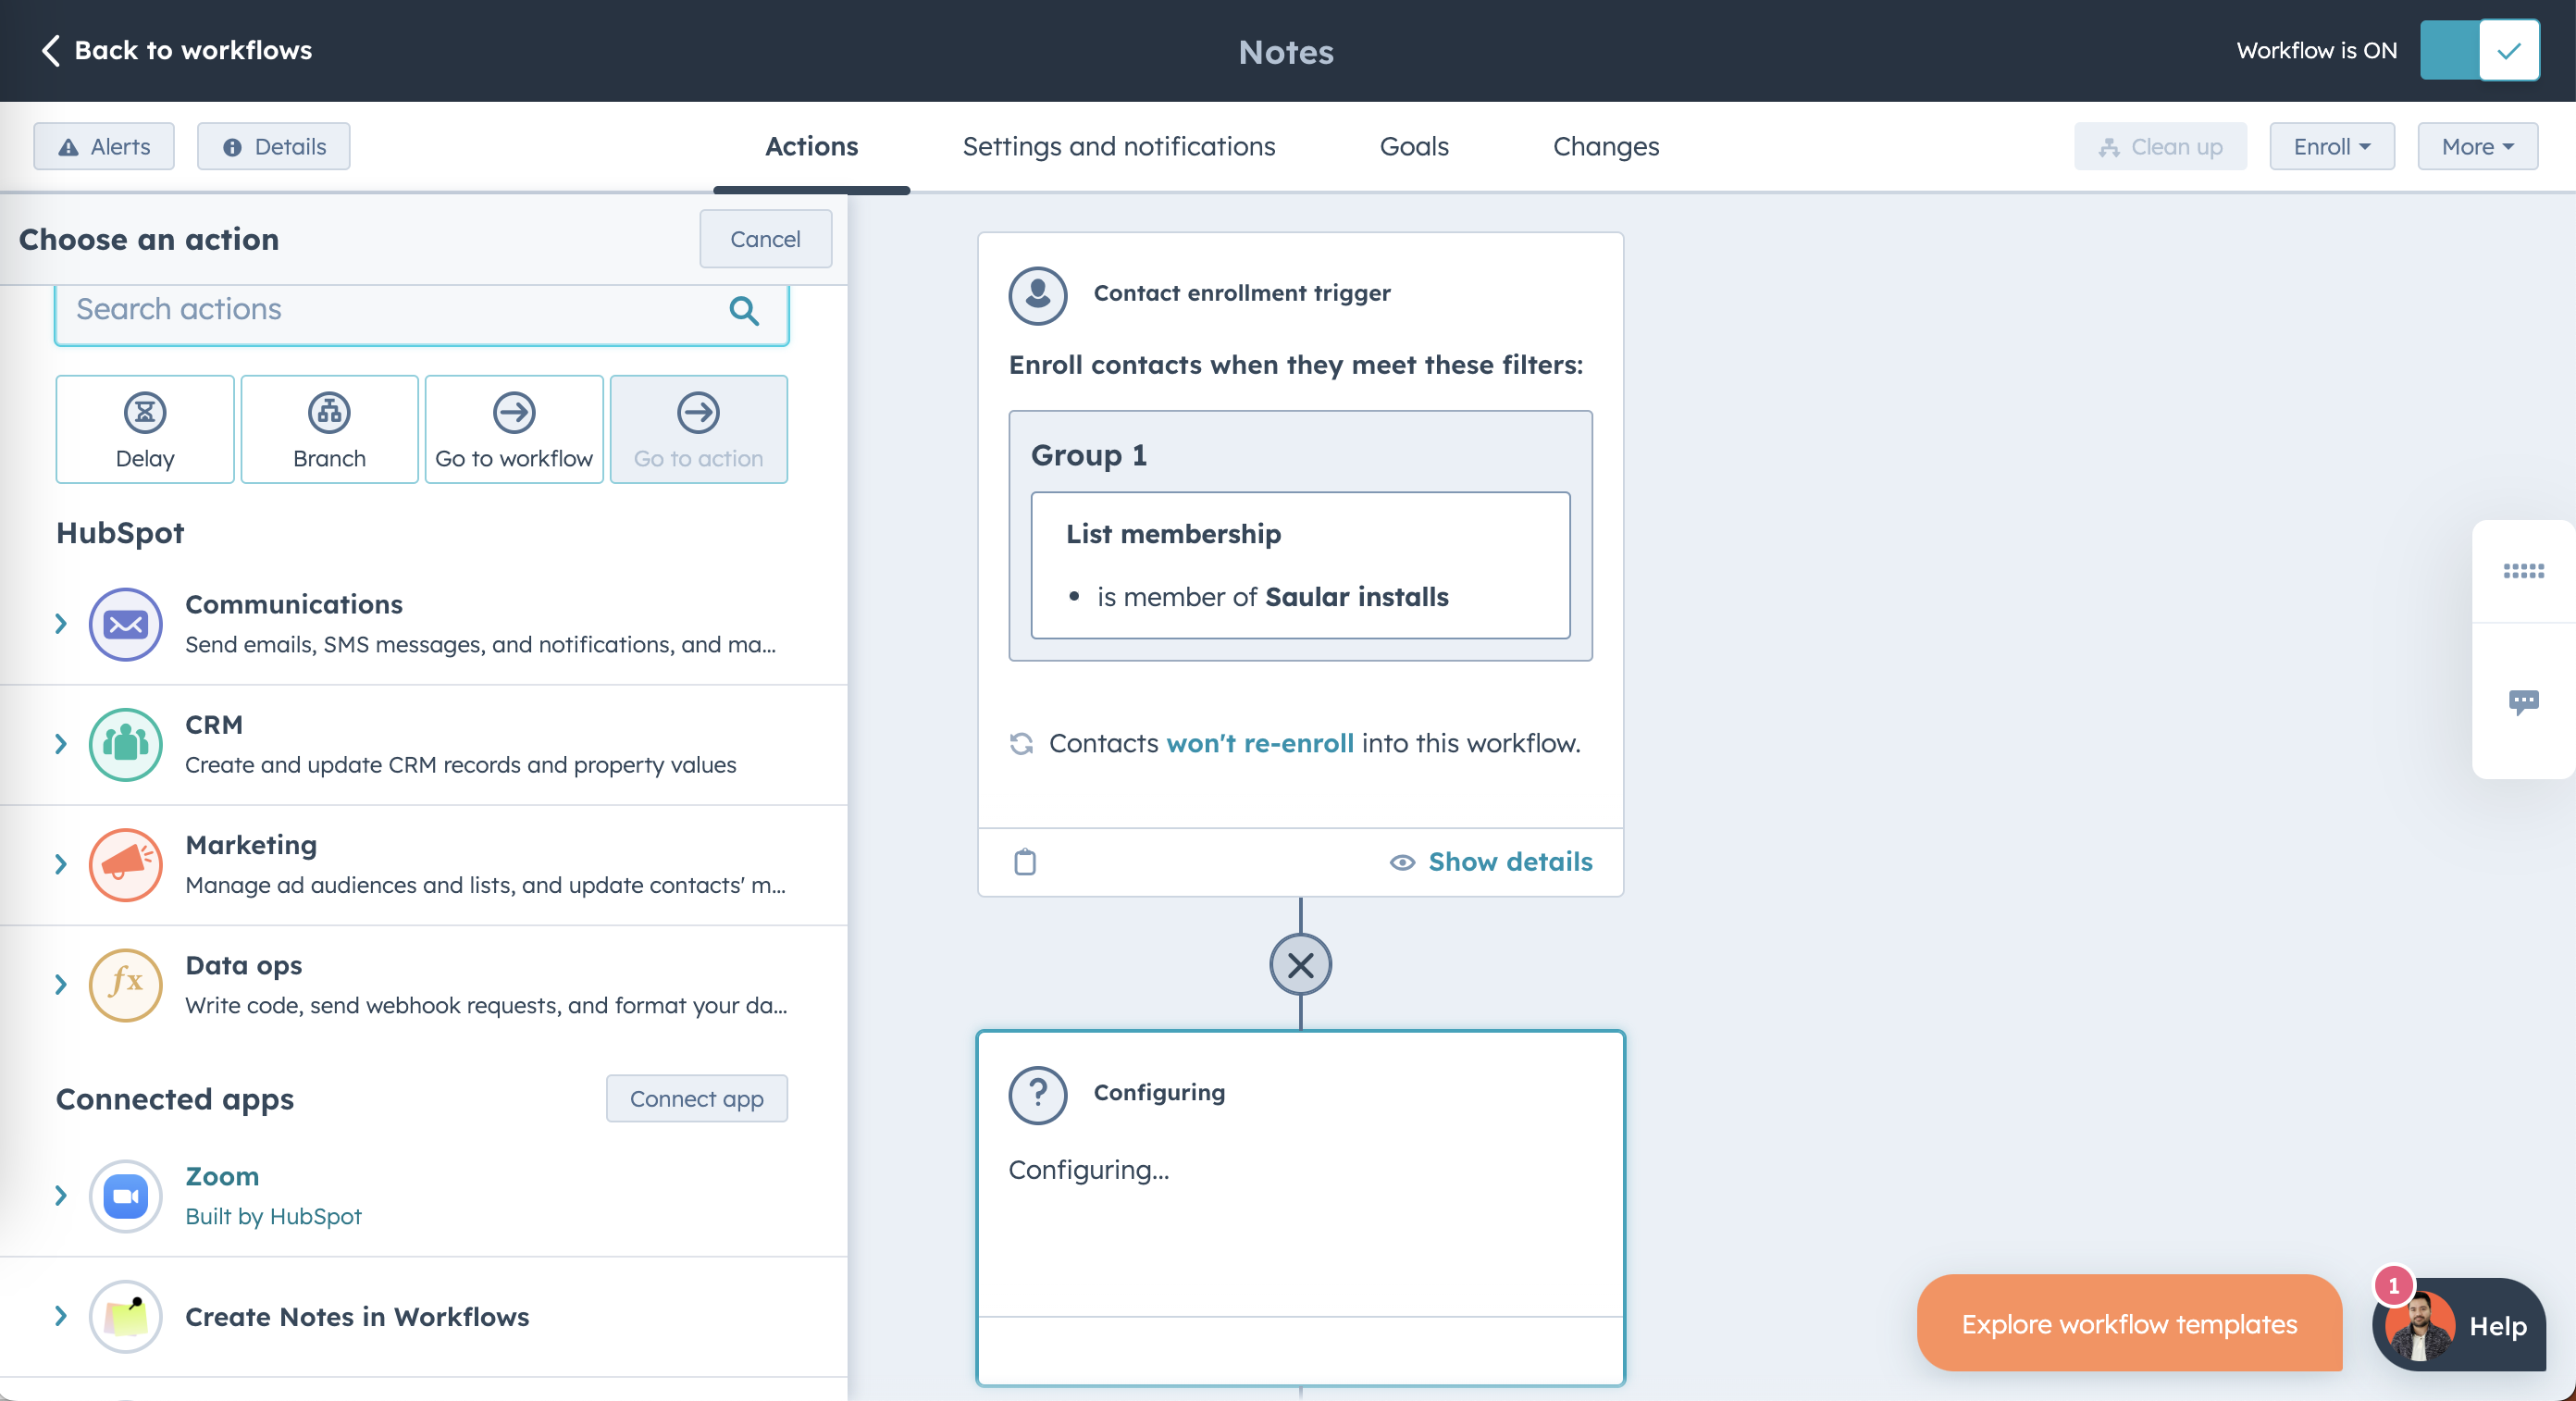Open Settings and notifications tab
Screen dimensions: 2576x1401
(1118, 147)
